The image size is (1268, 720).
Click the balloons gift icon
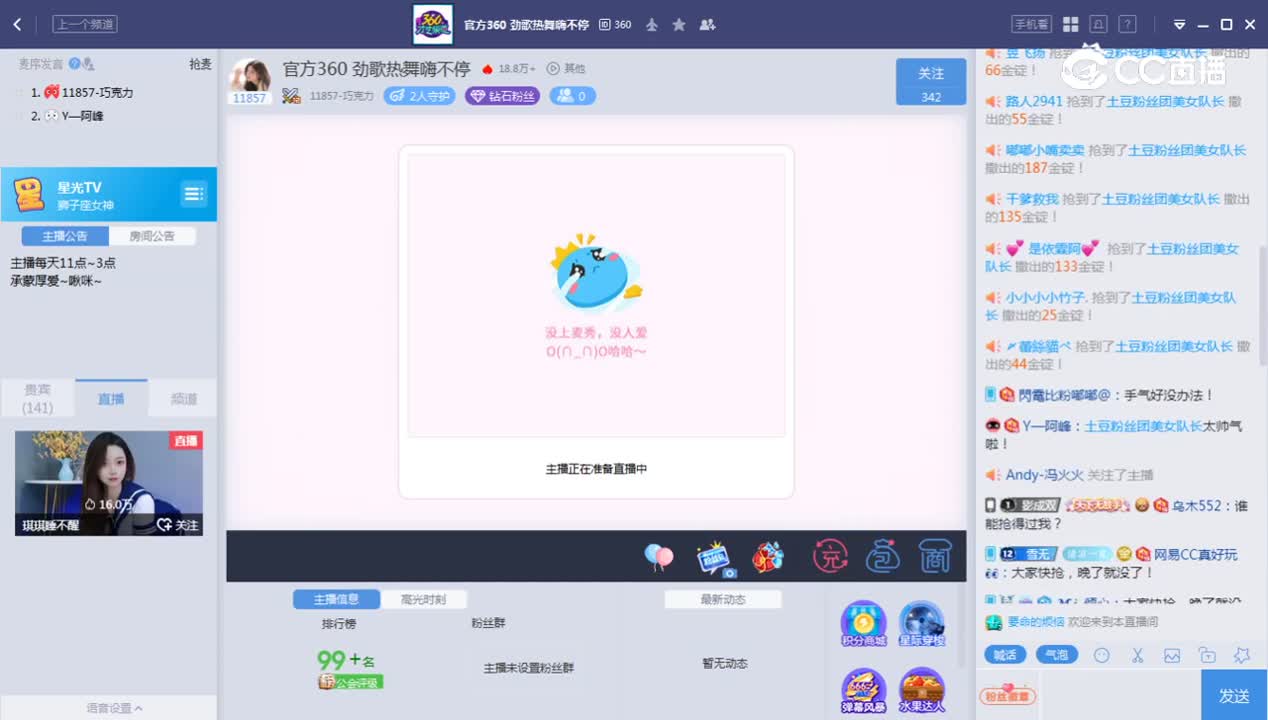tap(659, 557)
